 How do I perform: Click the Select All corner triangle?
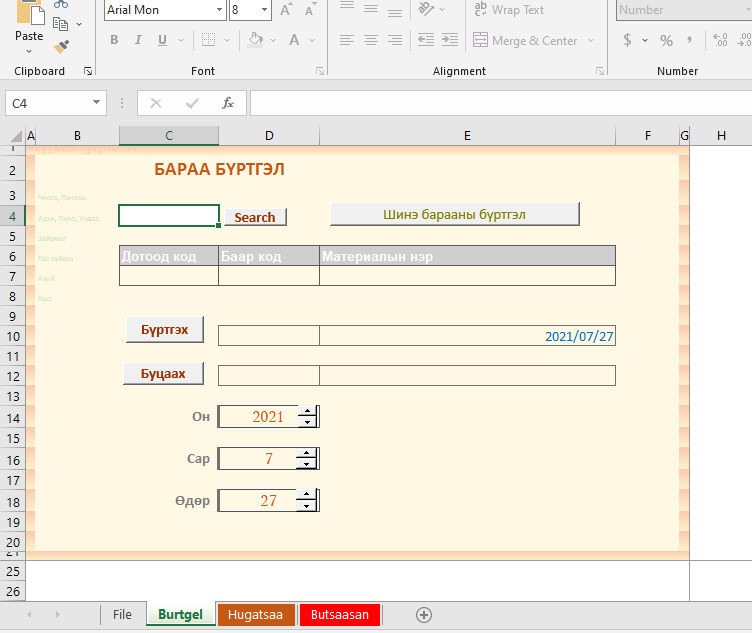pyautogui.click(x=15, y=136)
